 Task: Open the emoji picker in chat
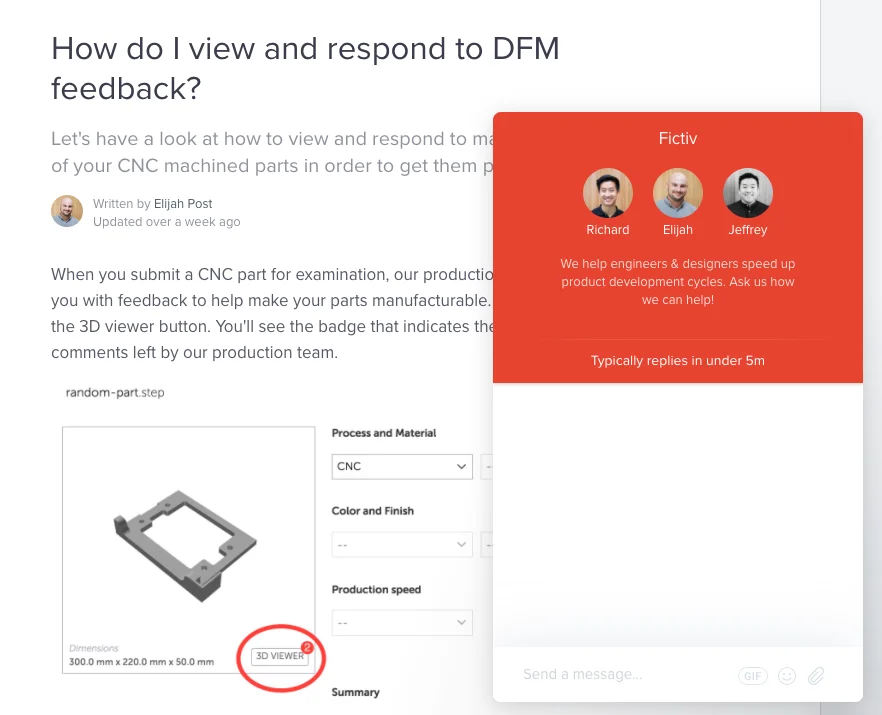[786, 676]
